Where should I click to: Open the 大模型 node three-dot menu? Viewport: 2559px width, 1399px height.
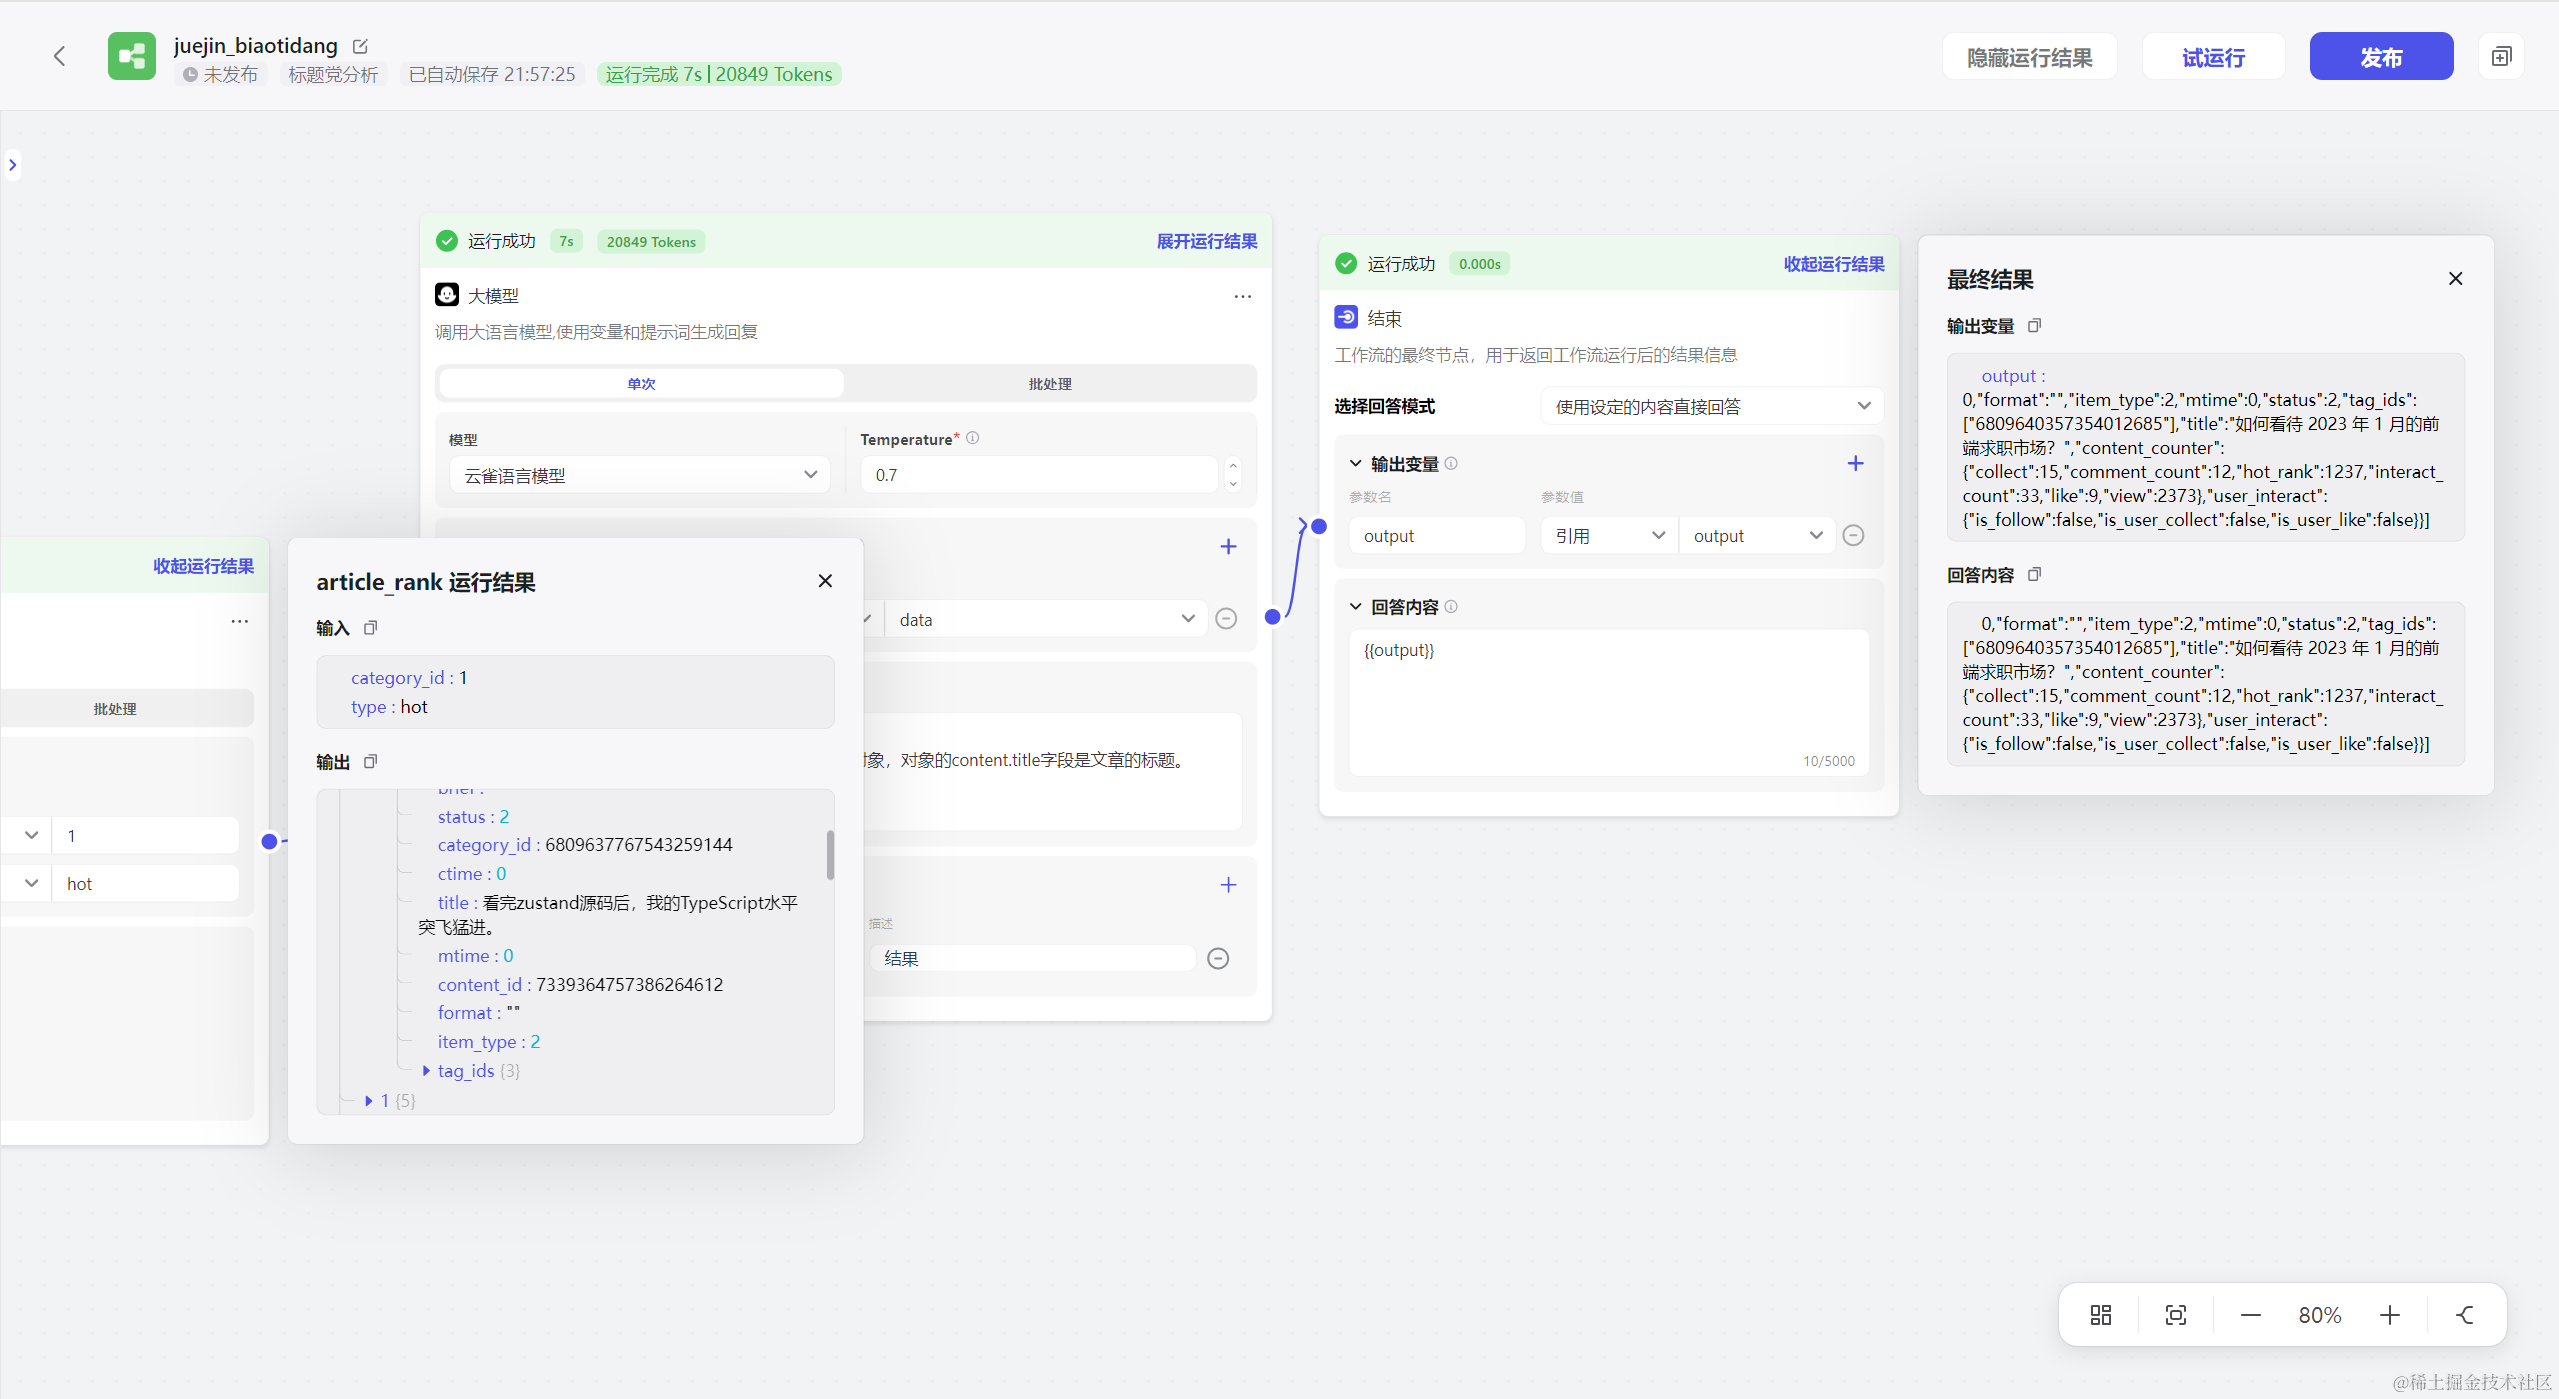point(1242,296)
